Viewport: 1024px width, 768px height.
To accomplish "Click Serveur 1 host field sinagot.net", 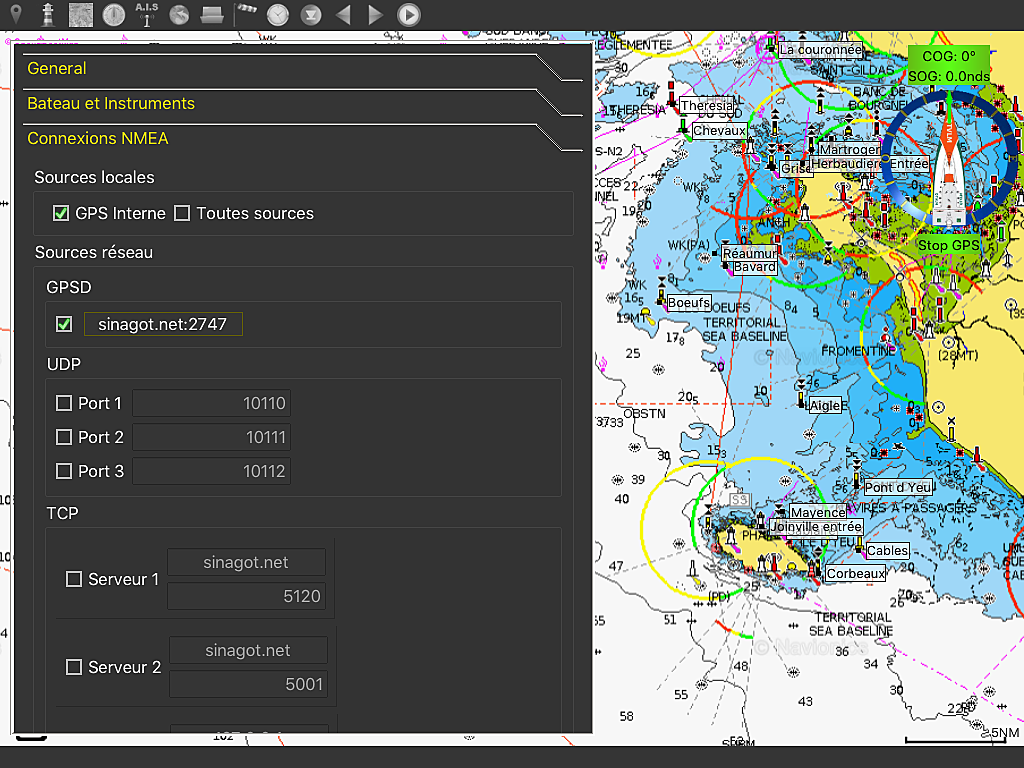I will point(246,562).
